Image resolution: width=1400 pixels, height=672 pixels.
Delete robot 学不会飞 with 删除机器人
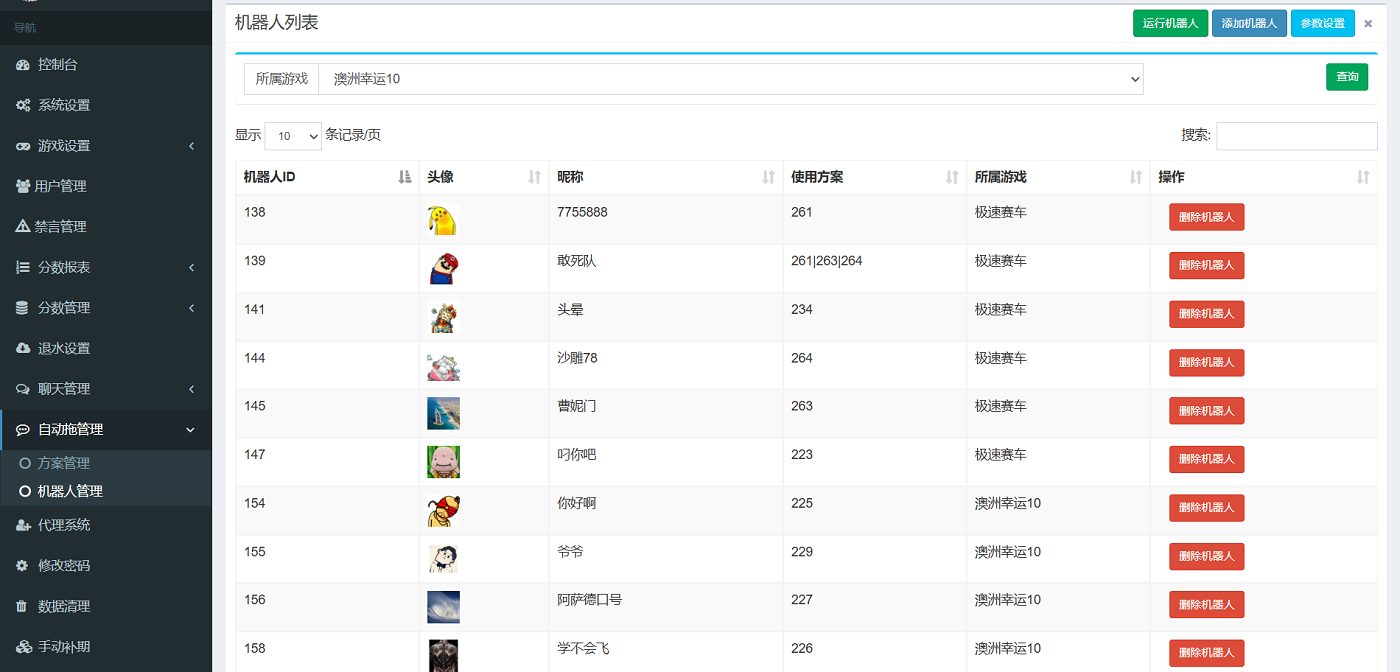pyautogui.click(x=1206, y=653)
